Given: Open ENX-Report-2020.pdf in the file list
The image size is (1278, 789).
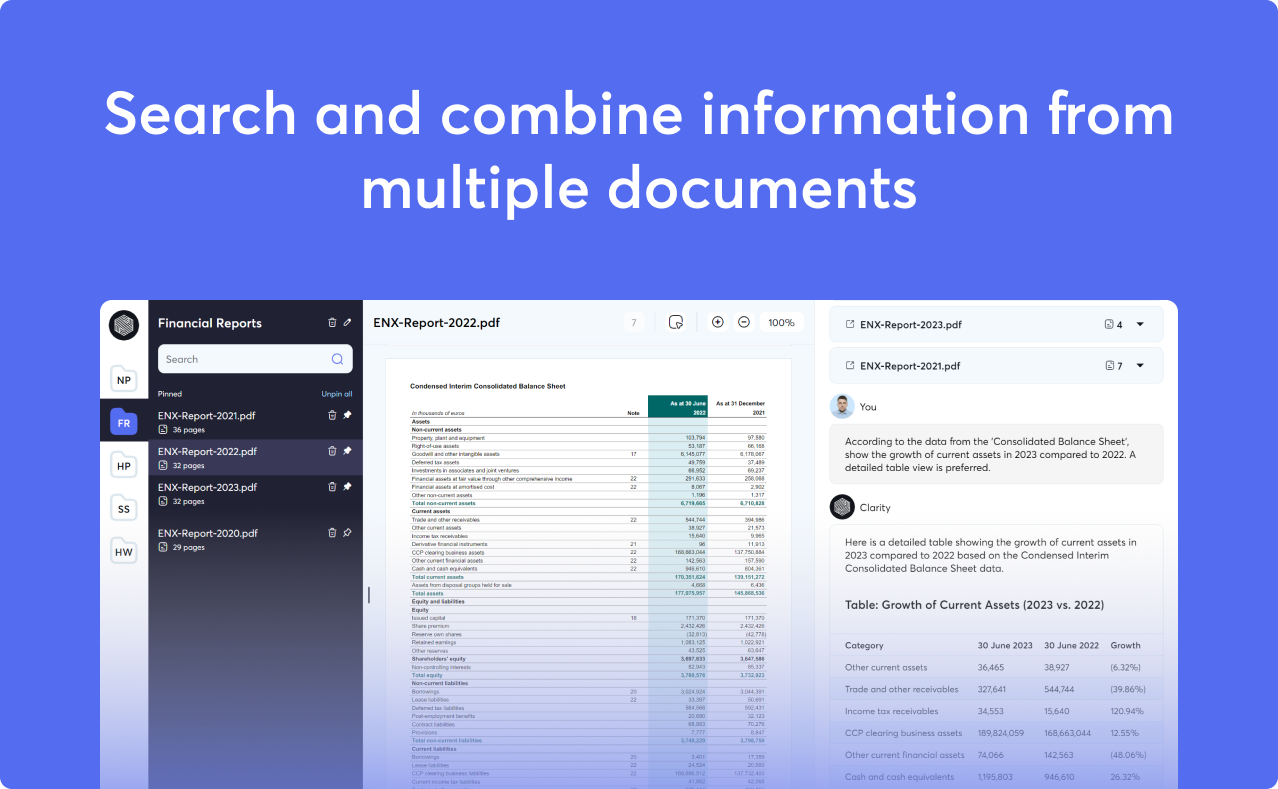Looking at the screenshot, I should (x=207, y=533).
